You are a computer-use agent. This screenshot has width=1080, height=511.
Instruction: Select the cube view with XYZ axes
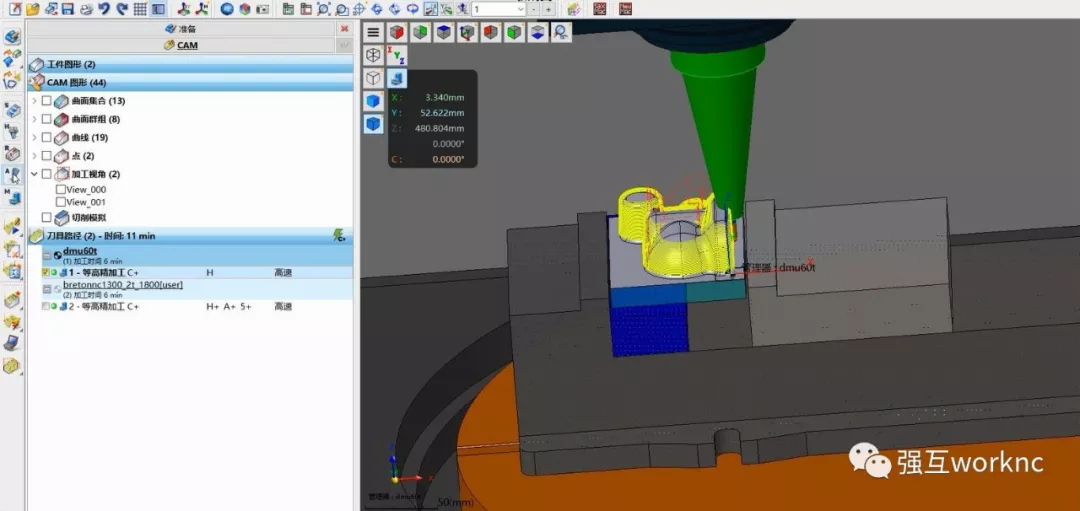click(x=467, y=32)
